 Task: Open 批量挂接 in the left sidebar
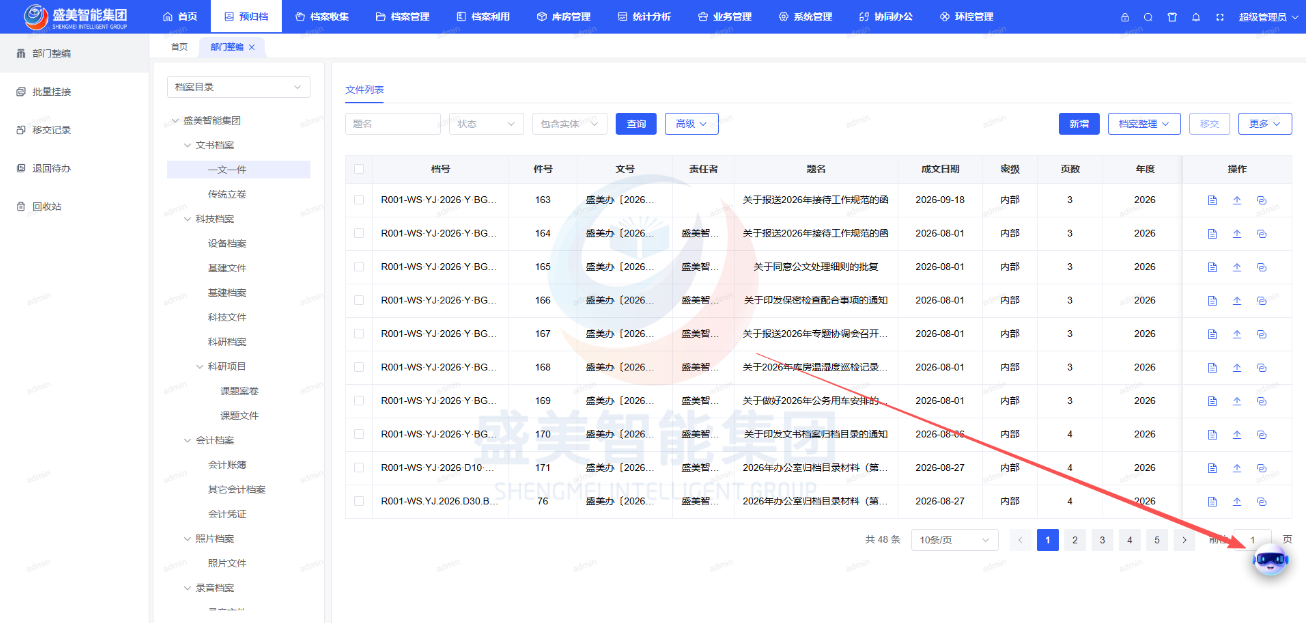click(52, 92)
